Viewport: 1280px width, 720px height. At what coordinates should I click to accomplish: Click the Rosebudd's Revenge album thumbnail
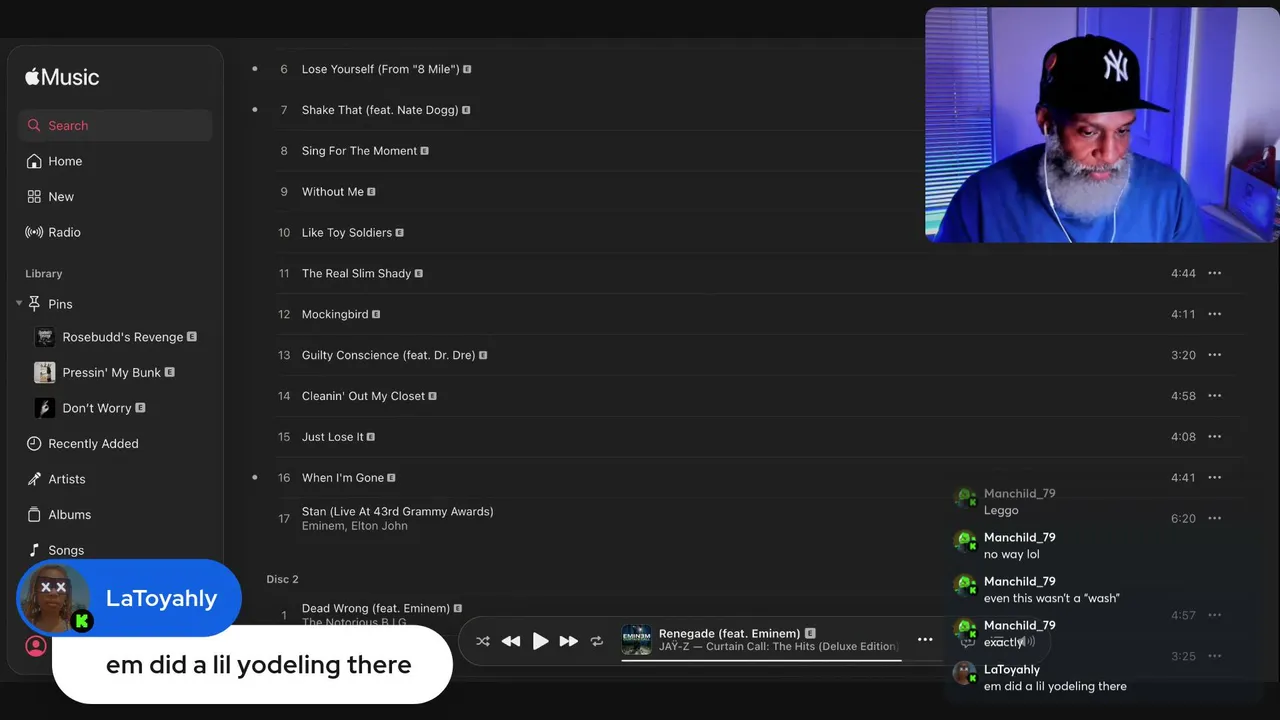tap(45, 337)
